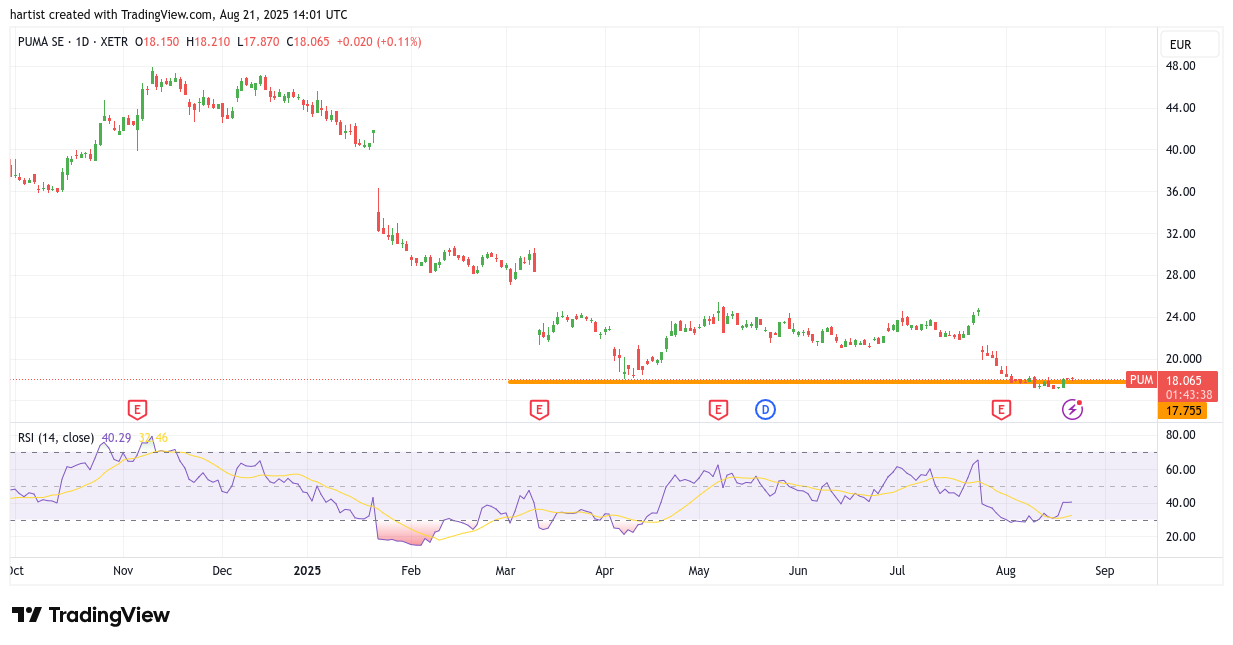Click the Nov label on time axis

[123, 571]
